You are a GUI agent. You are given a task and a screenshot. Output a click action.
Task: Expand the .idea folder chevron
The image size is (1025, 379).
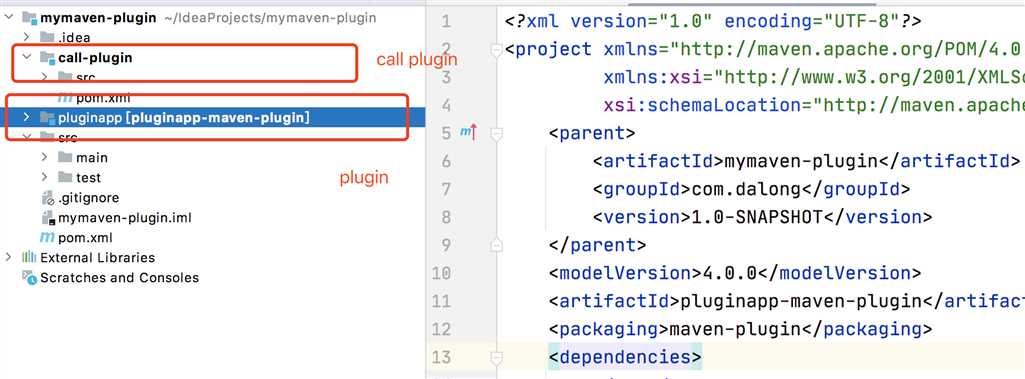pyautogui.click(x=26, y=37)
